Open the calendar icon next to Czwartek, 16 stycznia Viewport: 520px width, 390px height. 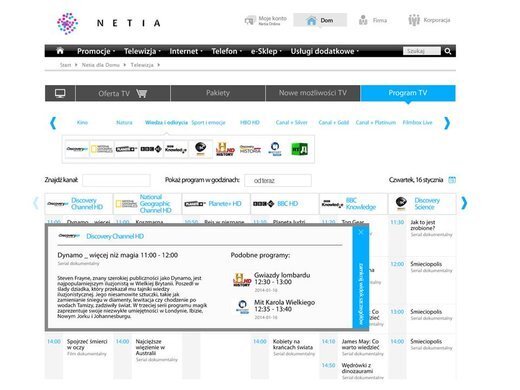pos(452,180)
